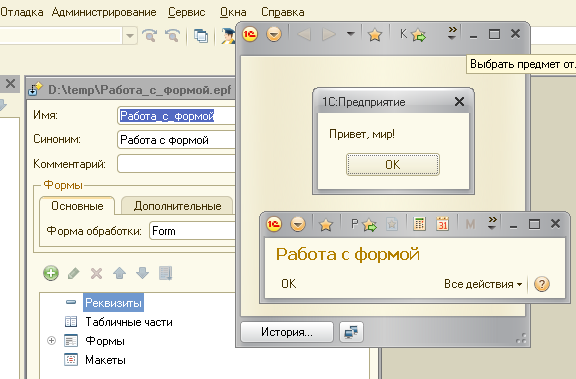Click the Back navigation arrow
The image size is (576, 379).
pyautogui.click(x=304, y=35)
